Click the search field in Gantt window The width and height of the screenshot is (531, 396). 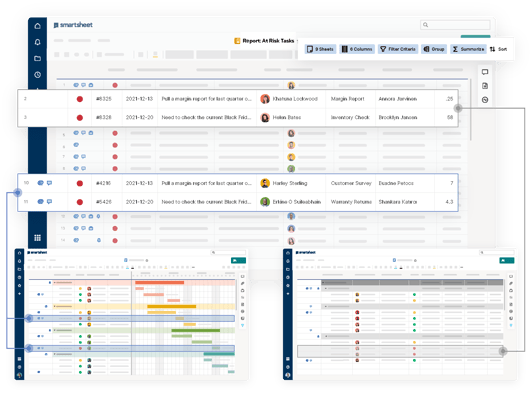(228, 252)
